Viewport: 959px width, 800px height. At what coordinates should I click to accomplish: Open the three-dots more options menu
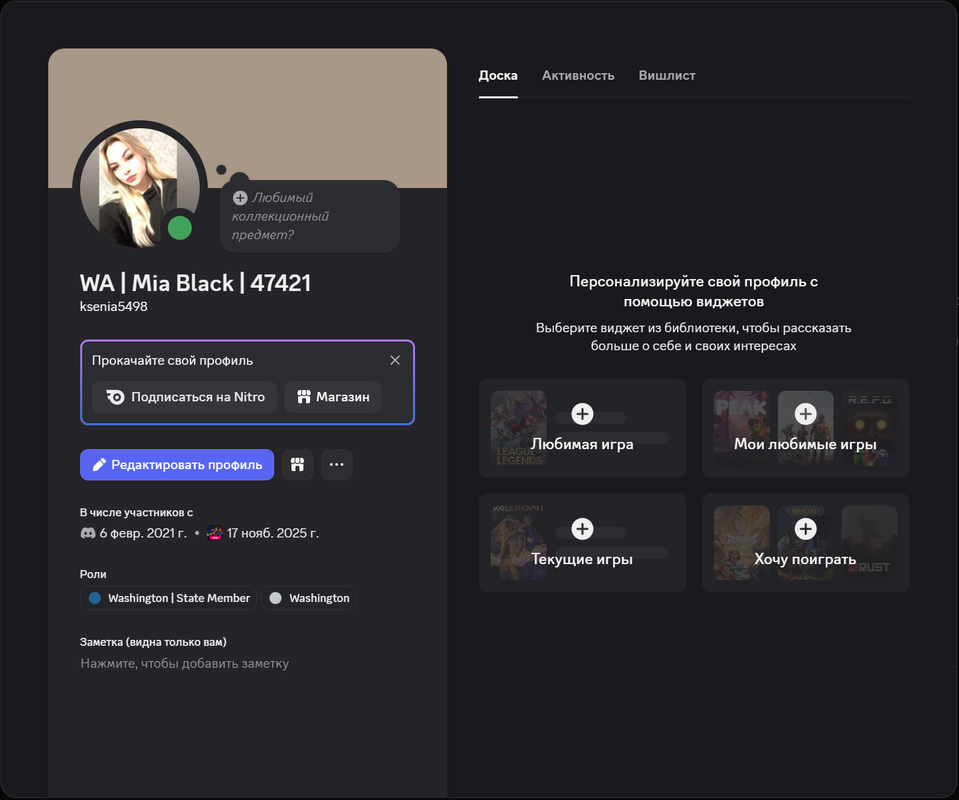[336, 465]
